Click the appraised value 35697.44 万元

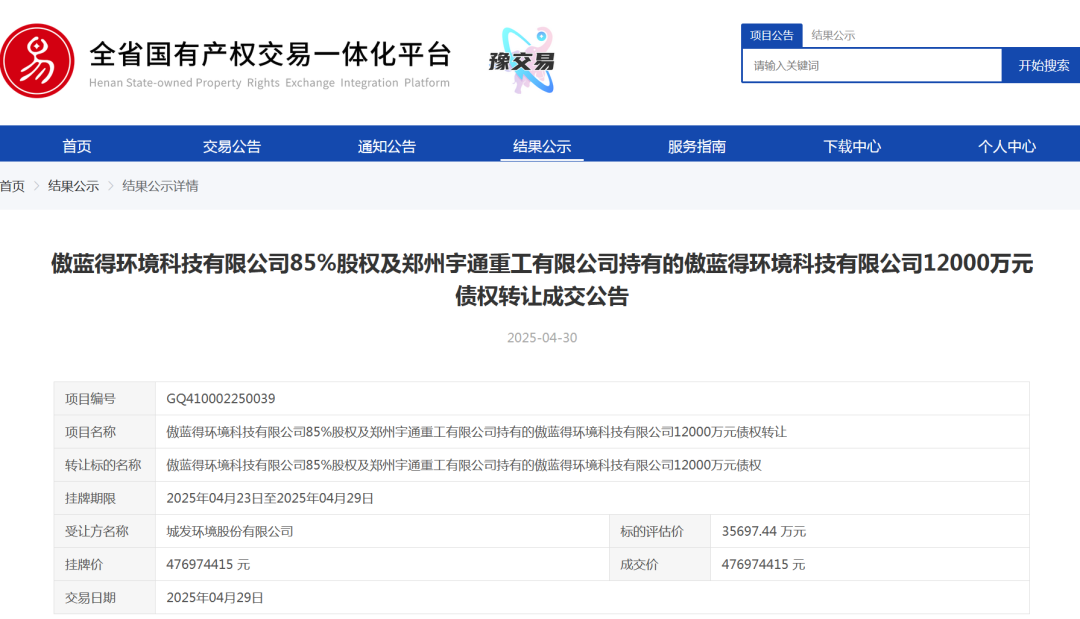[x=764, y=531]
